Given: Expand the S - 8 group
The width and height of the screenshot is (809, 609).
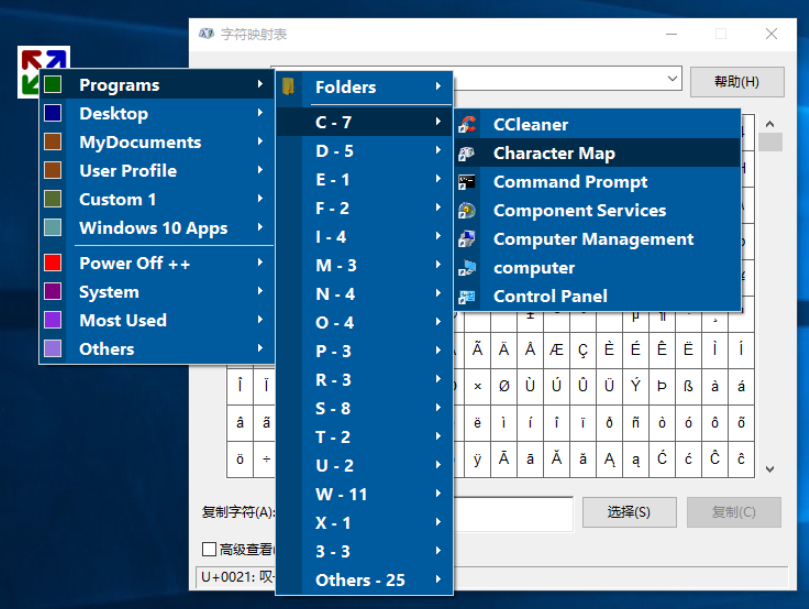Looking at the screenshot, I should click(364, 408).
